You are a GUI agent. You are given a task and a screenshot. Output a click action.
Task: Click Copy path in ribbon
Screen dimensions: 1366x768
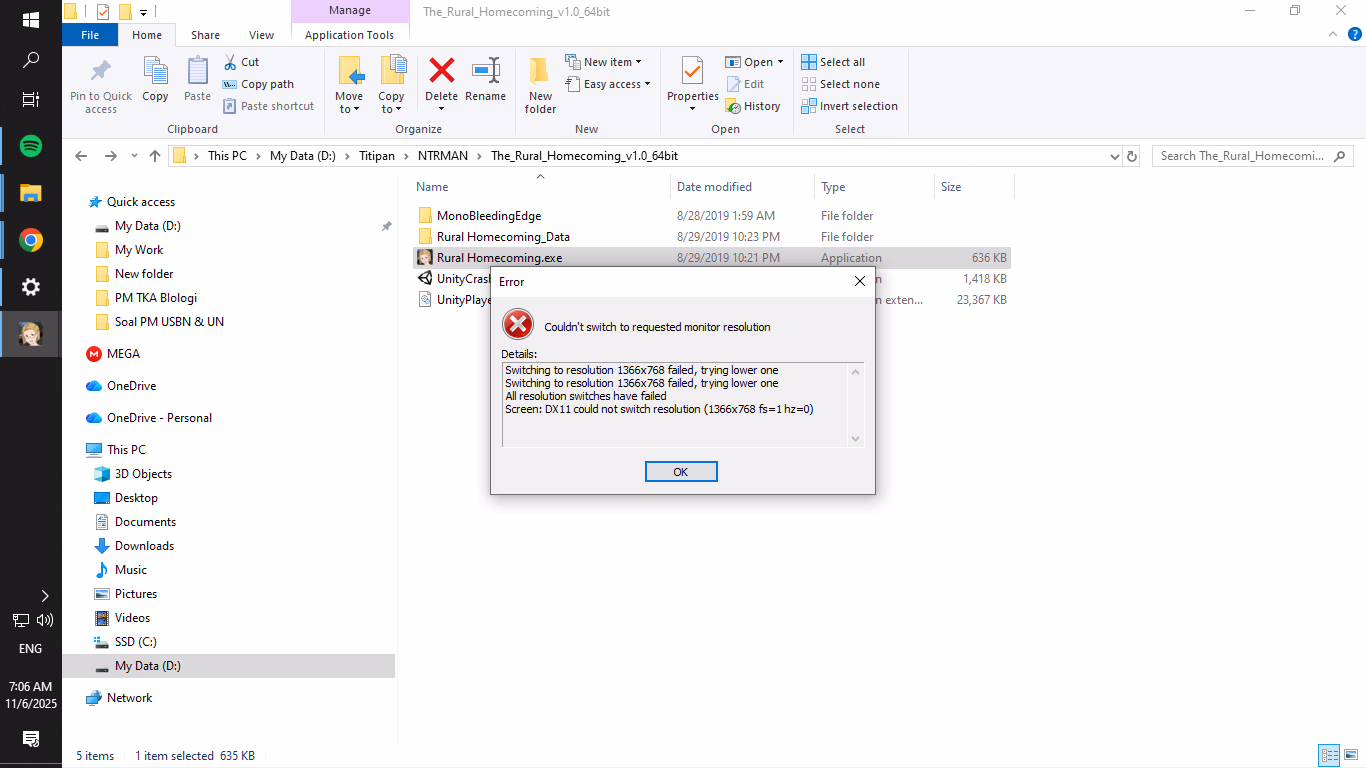tap(258, 84)
